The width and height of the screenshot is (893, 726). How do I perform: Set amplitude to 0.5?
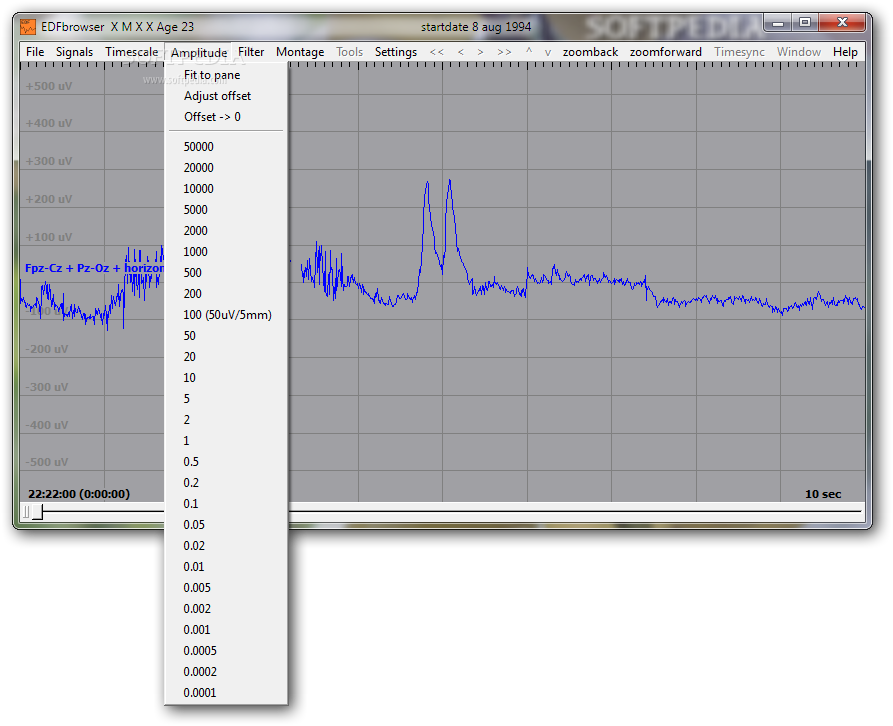pyautogui.click(x=226, y=462)
